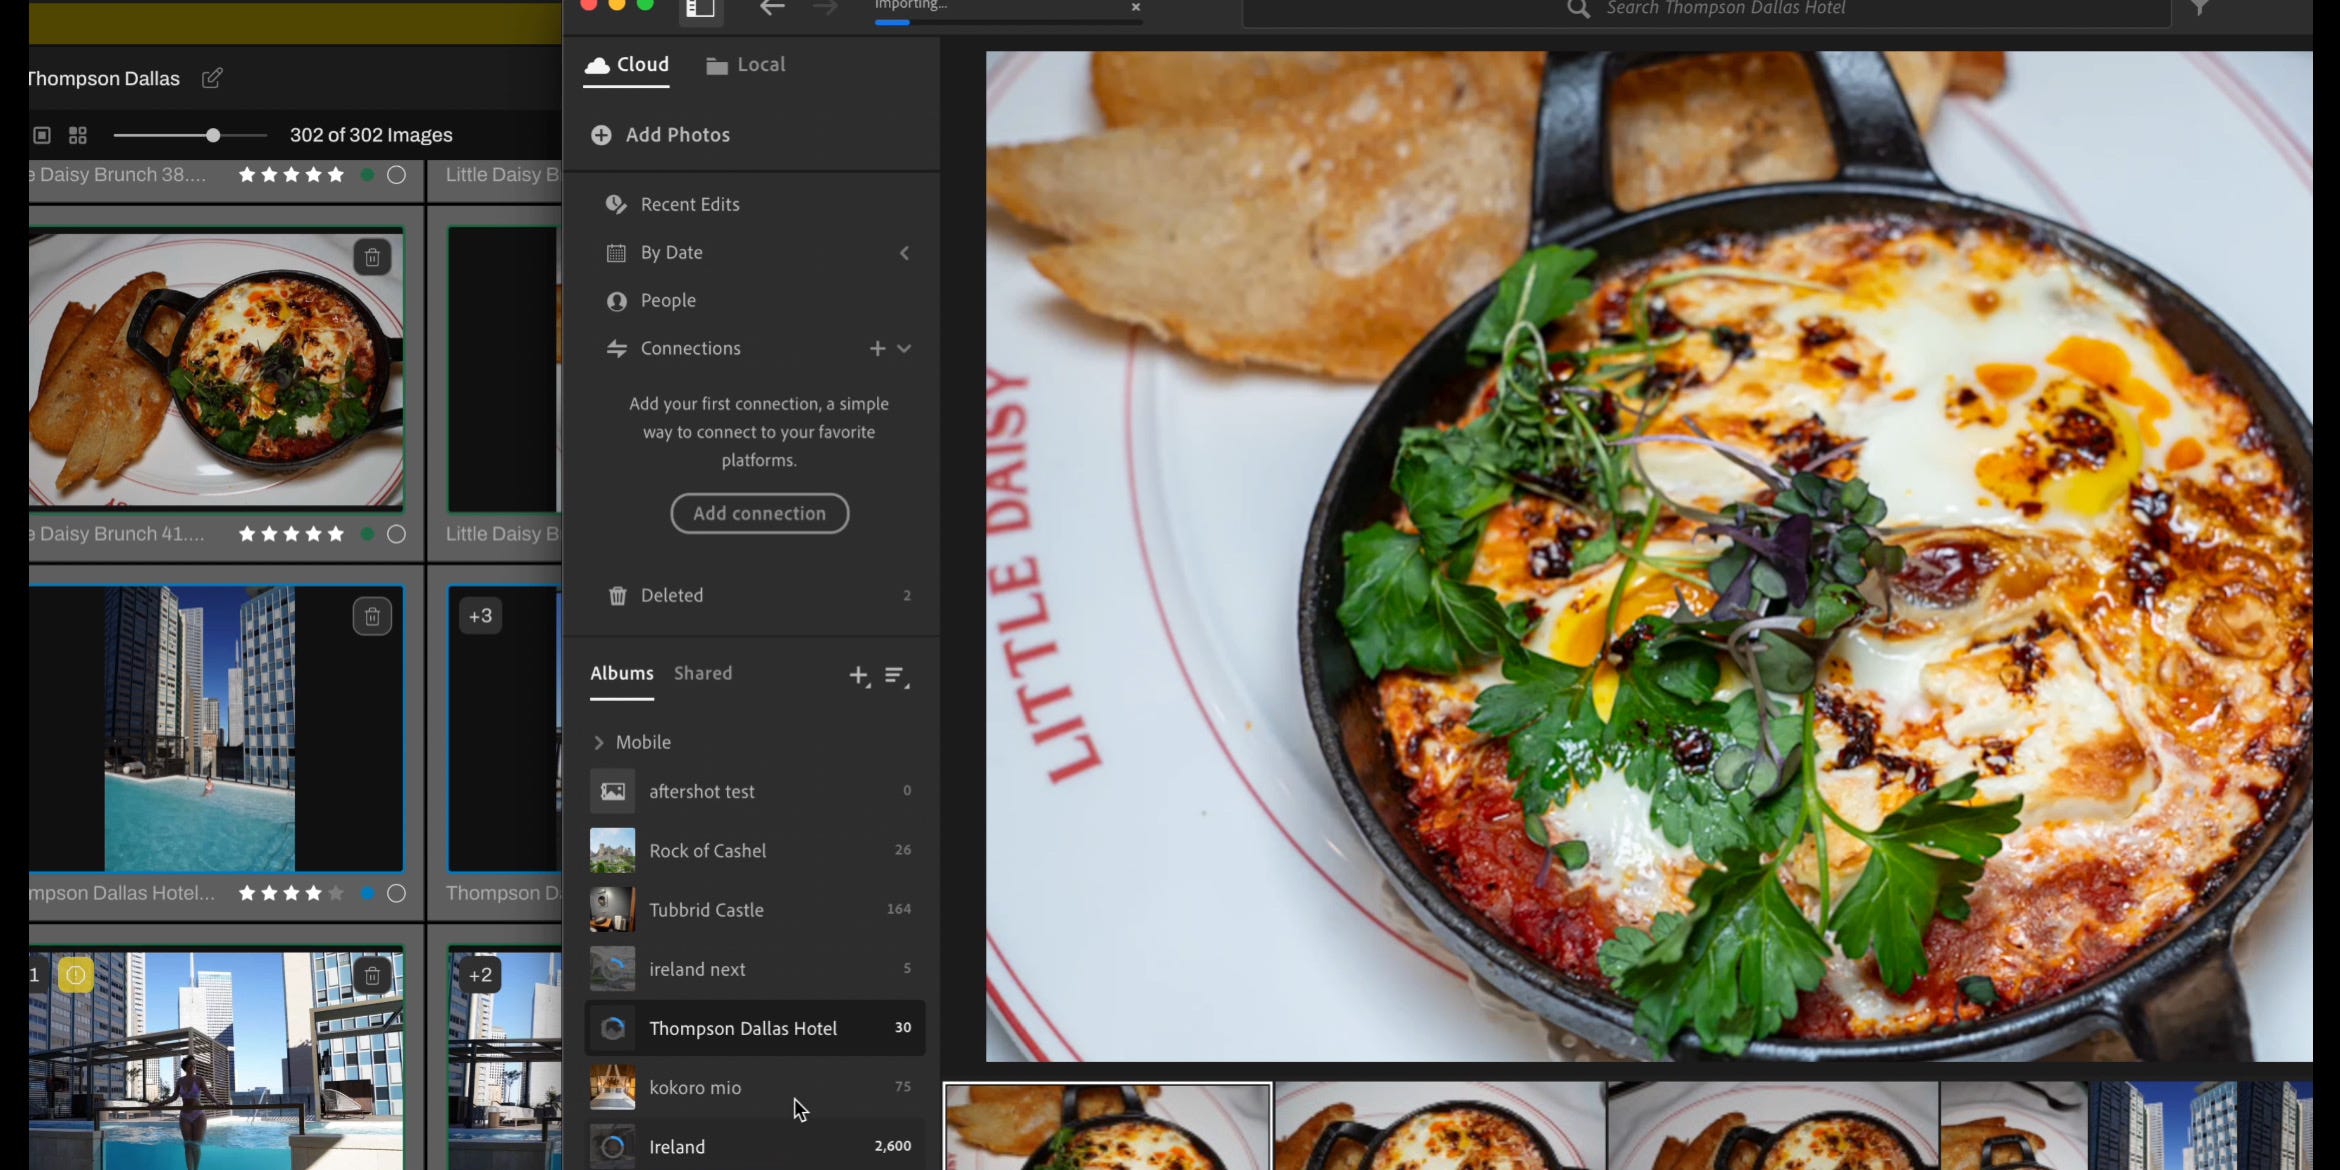Expand the Mobile albums folder
This screenshot has height=1170, width=2340.
click(599, 742)
